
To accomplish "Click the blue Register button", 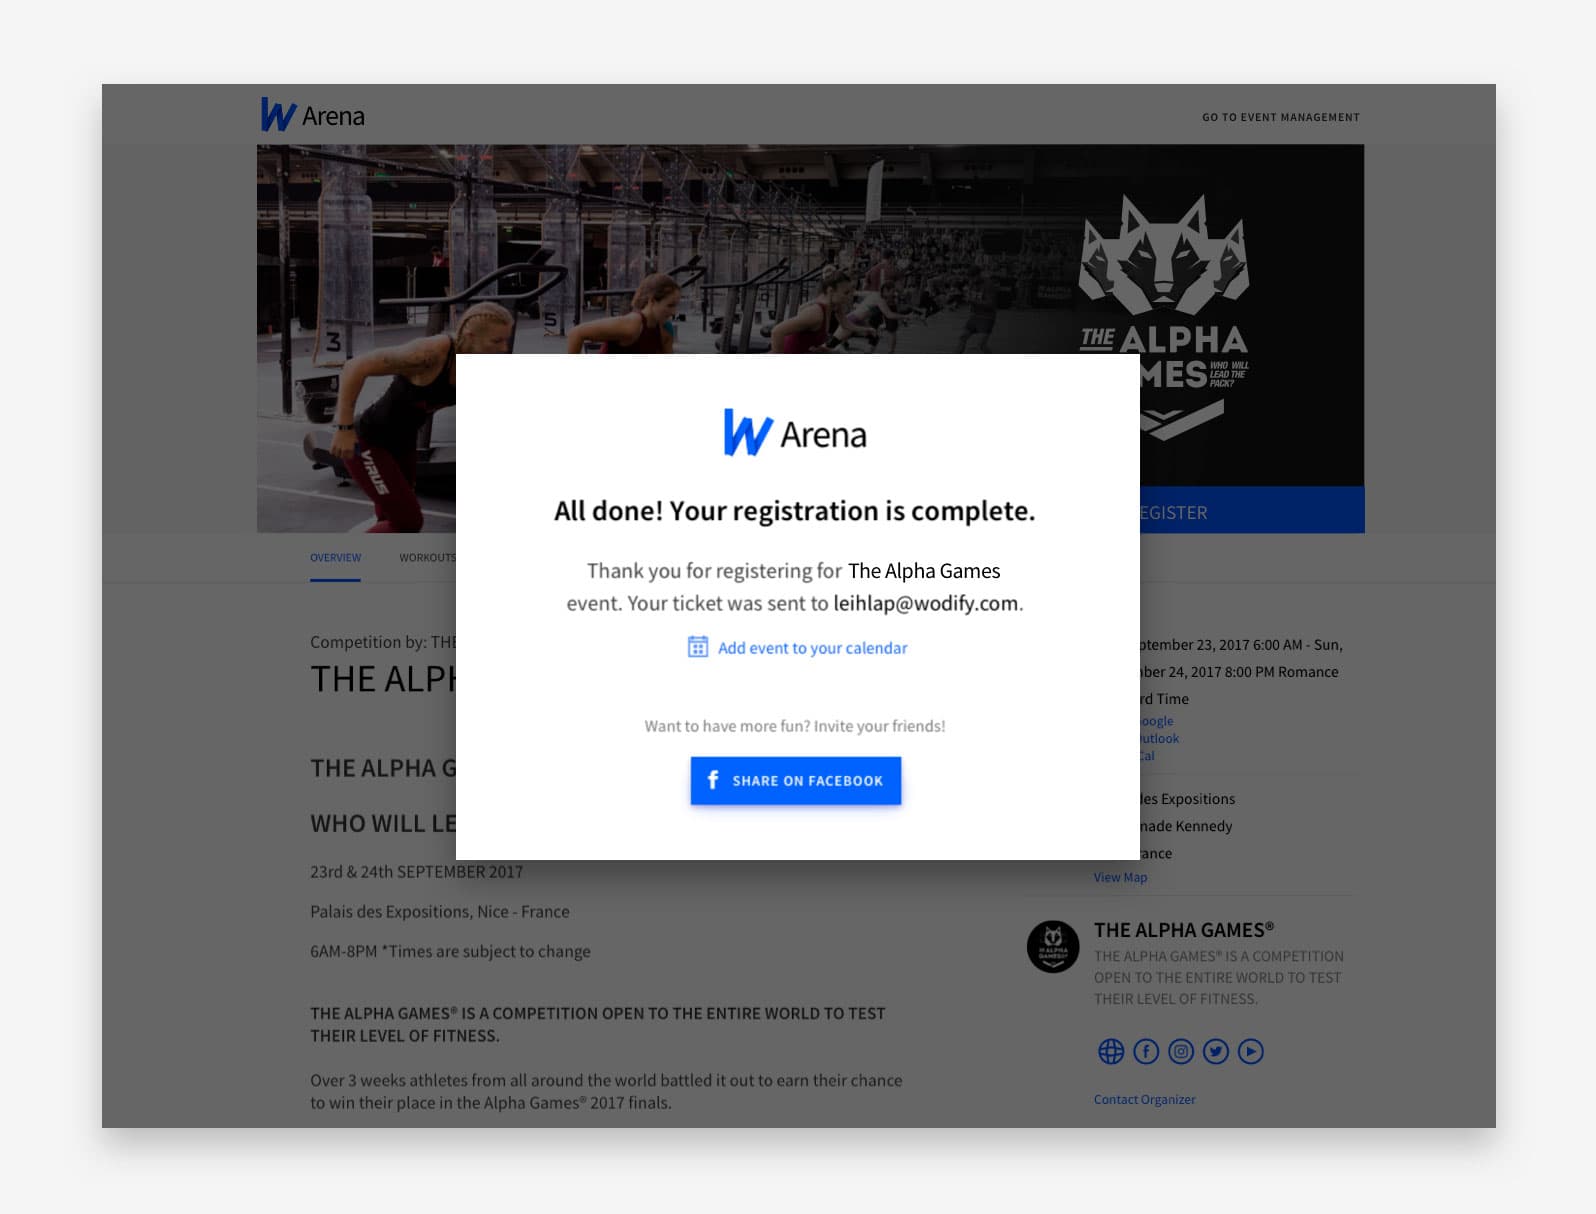I will pos(1252,511).
